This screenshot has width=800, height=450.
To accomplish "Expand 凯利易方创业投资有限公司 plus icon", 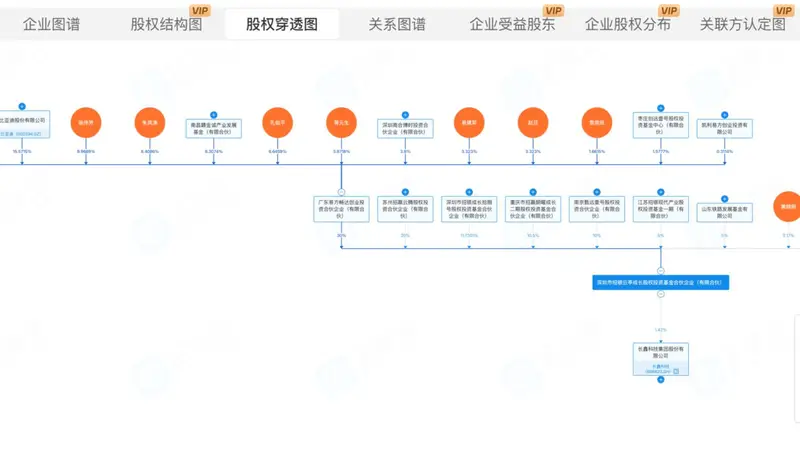I will click(724, 115).
